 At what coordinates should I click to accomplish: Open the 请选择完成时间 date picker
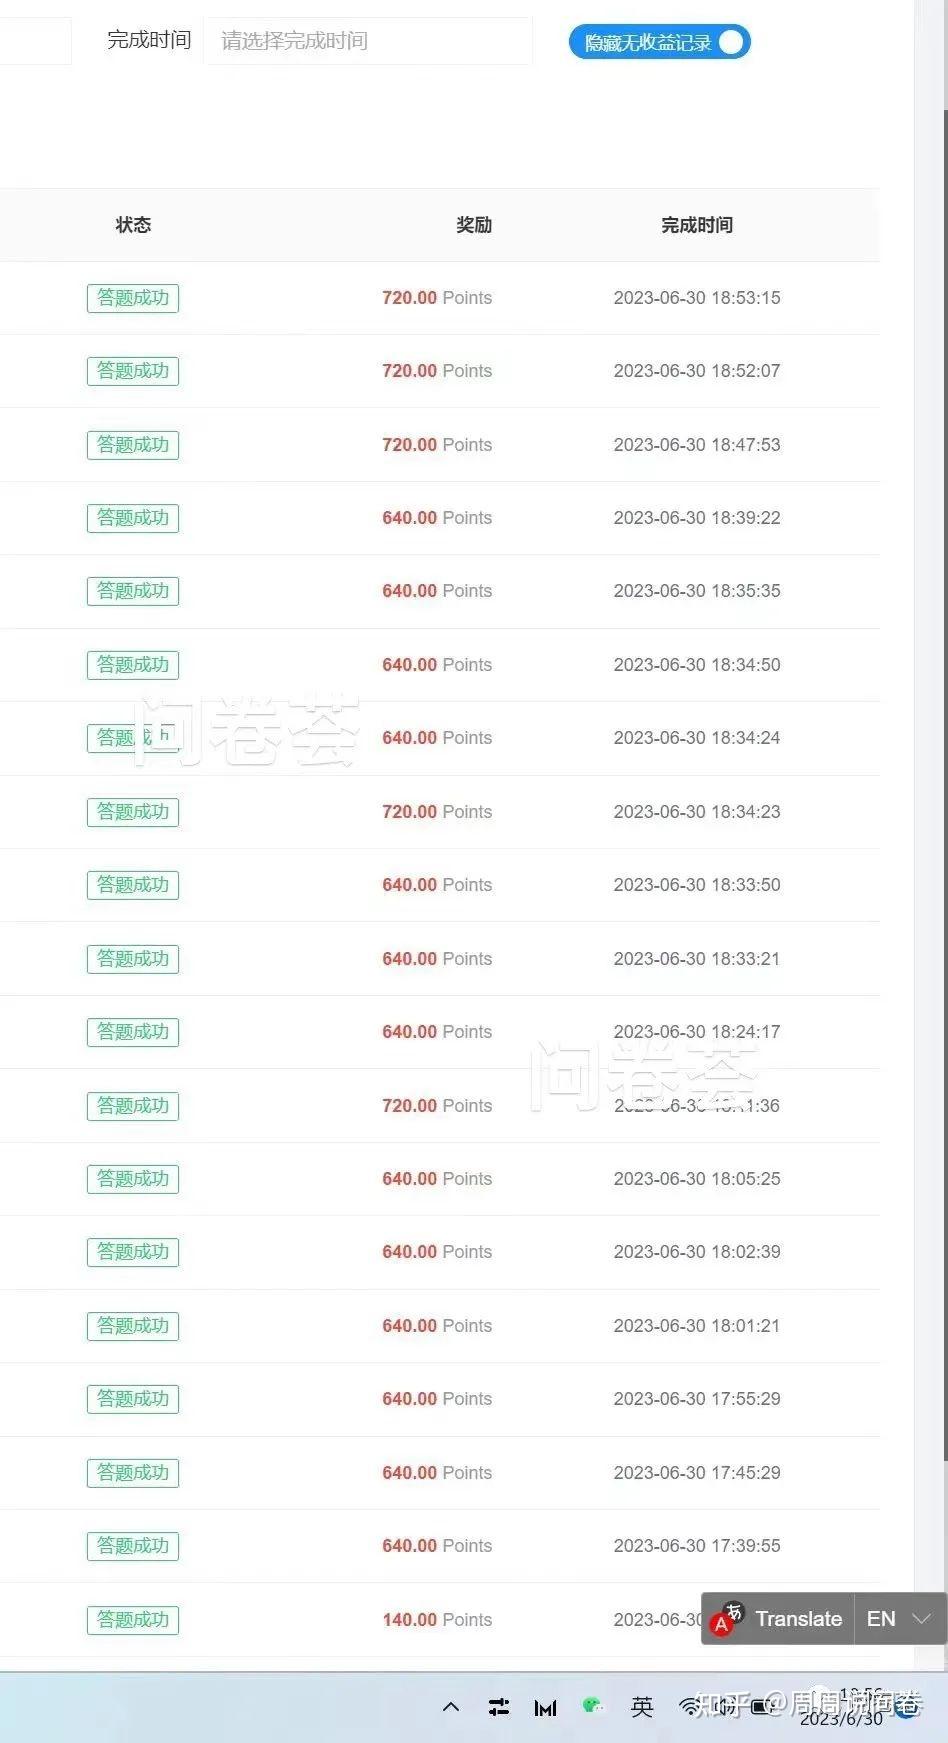[x=368, y=41]
